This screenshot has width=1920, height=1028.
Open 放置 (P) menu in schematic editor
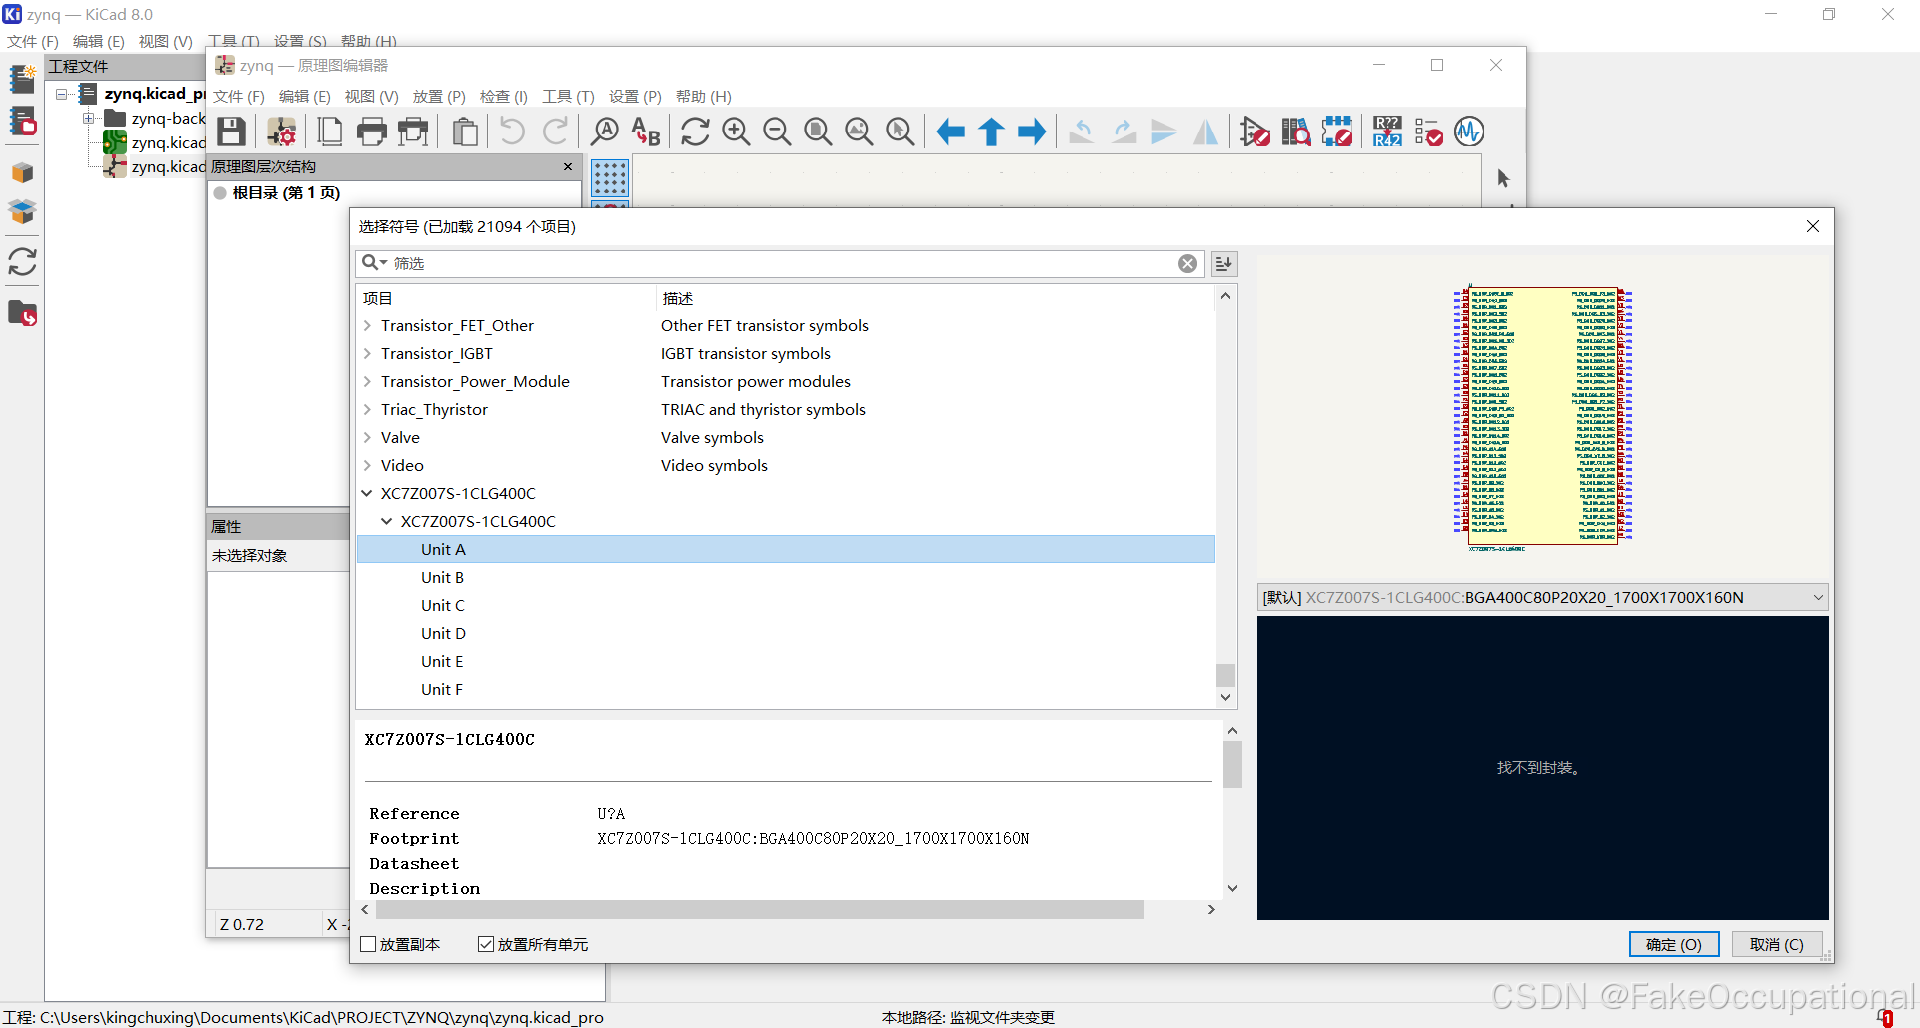439,97
